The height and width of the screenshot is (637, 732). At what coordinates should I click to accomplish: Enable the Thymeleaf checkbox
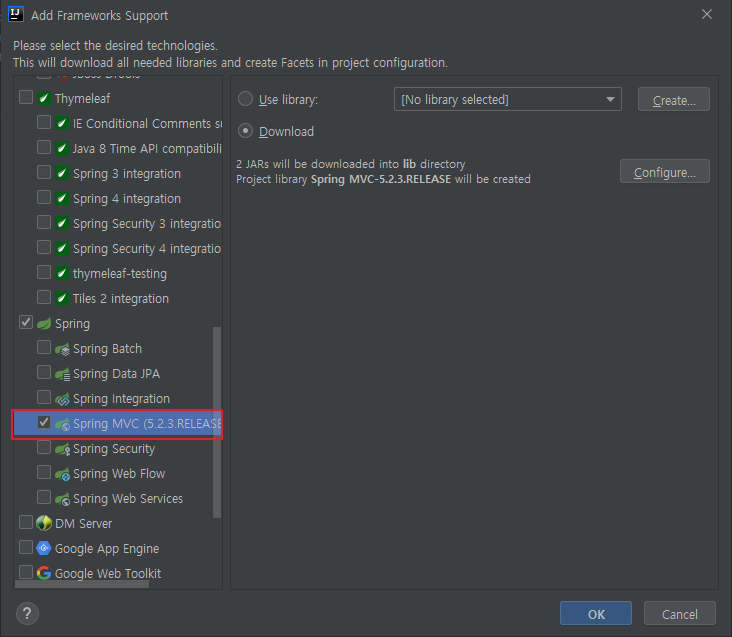26,98
